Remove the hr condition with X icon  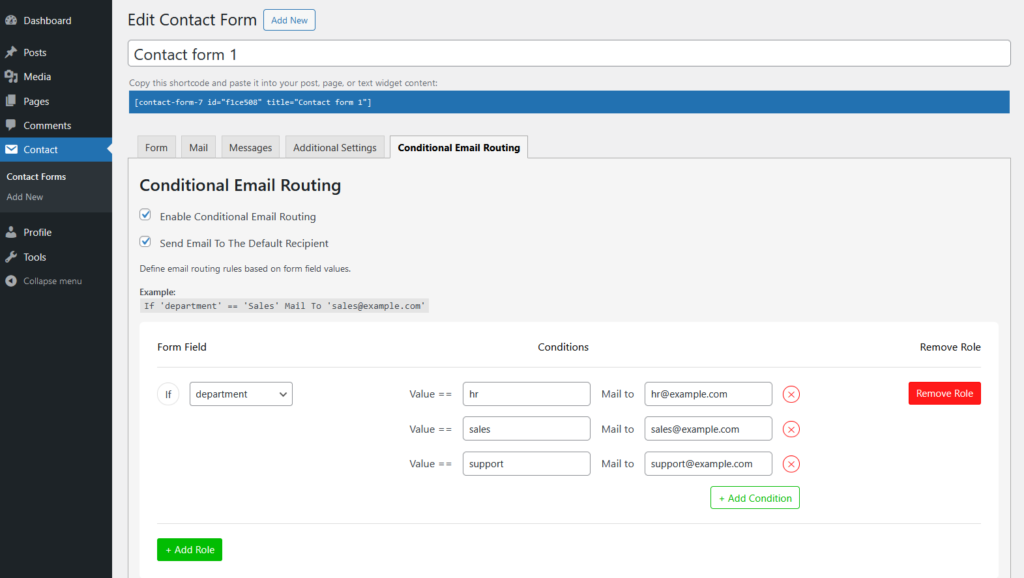(x=791, y=394)
